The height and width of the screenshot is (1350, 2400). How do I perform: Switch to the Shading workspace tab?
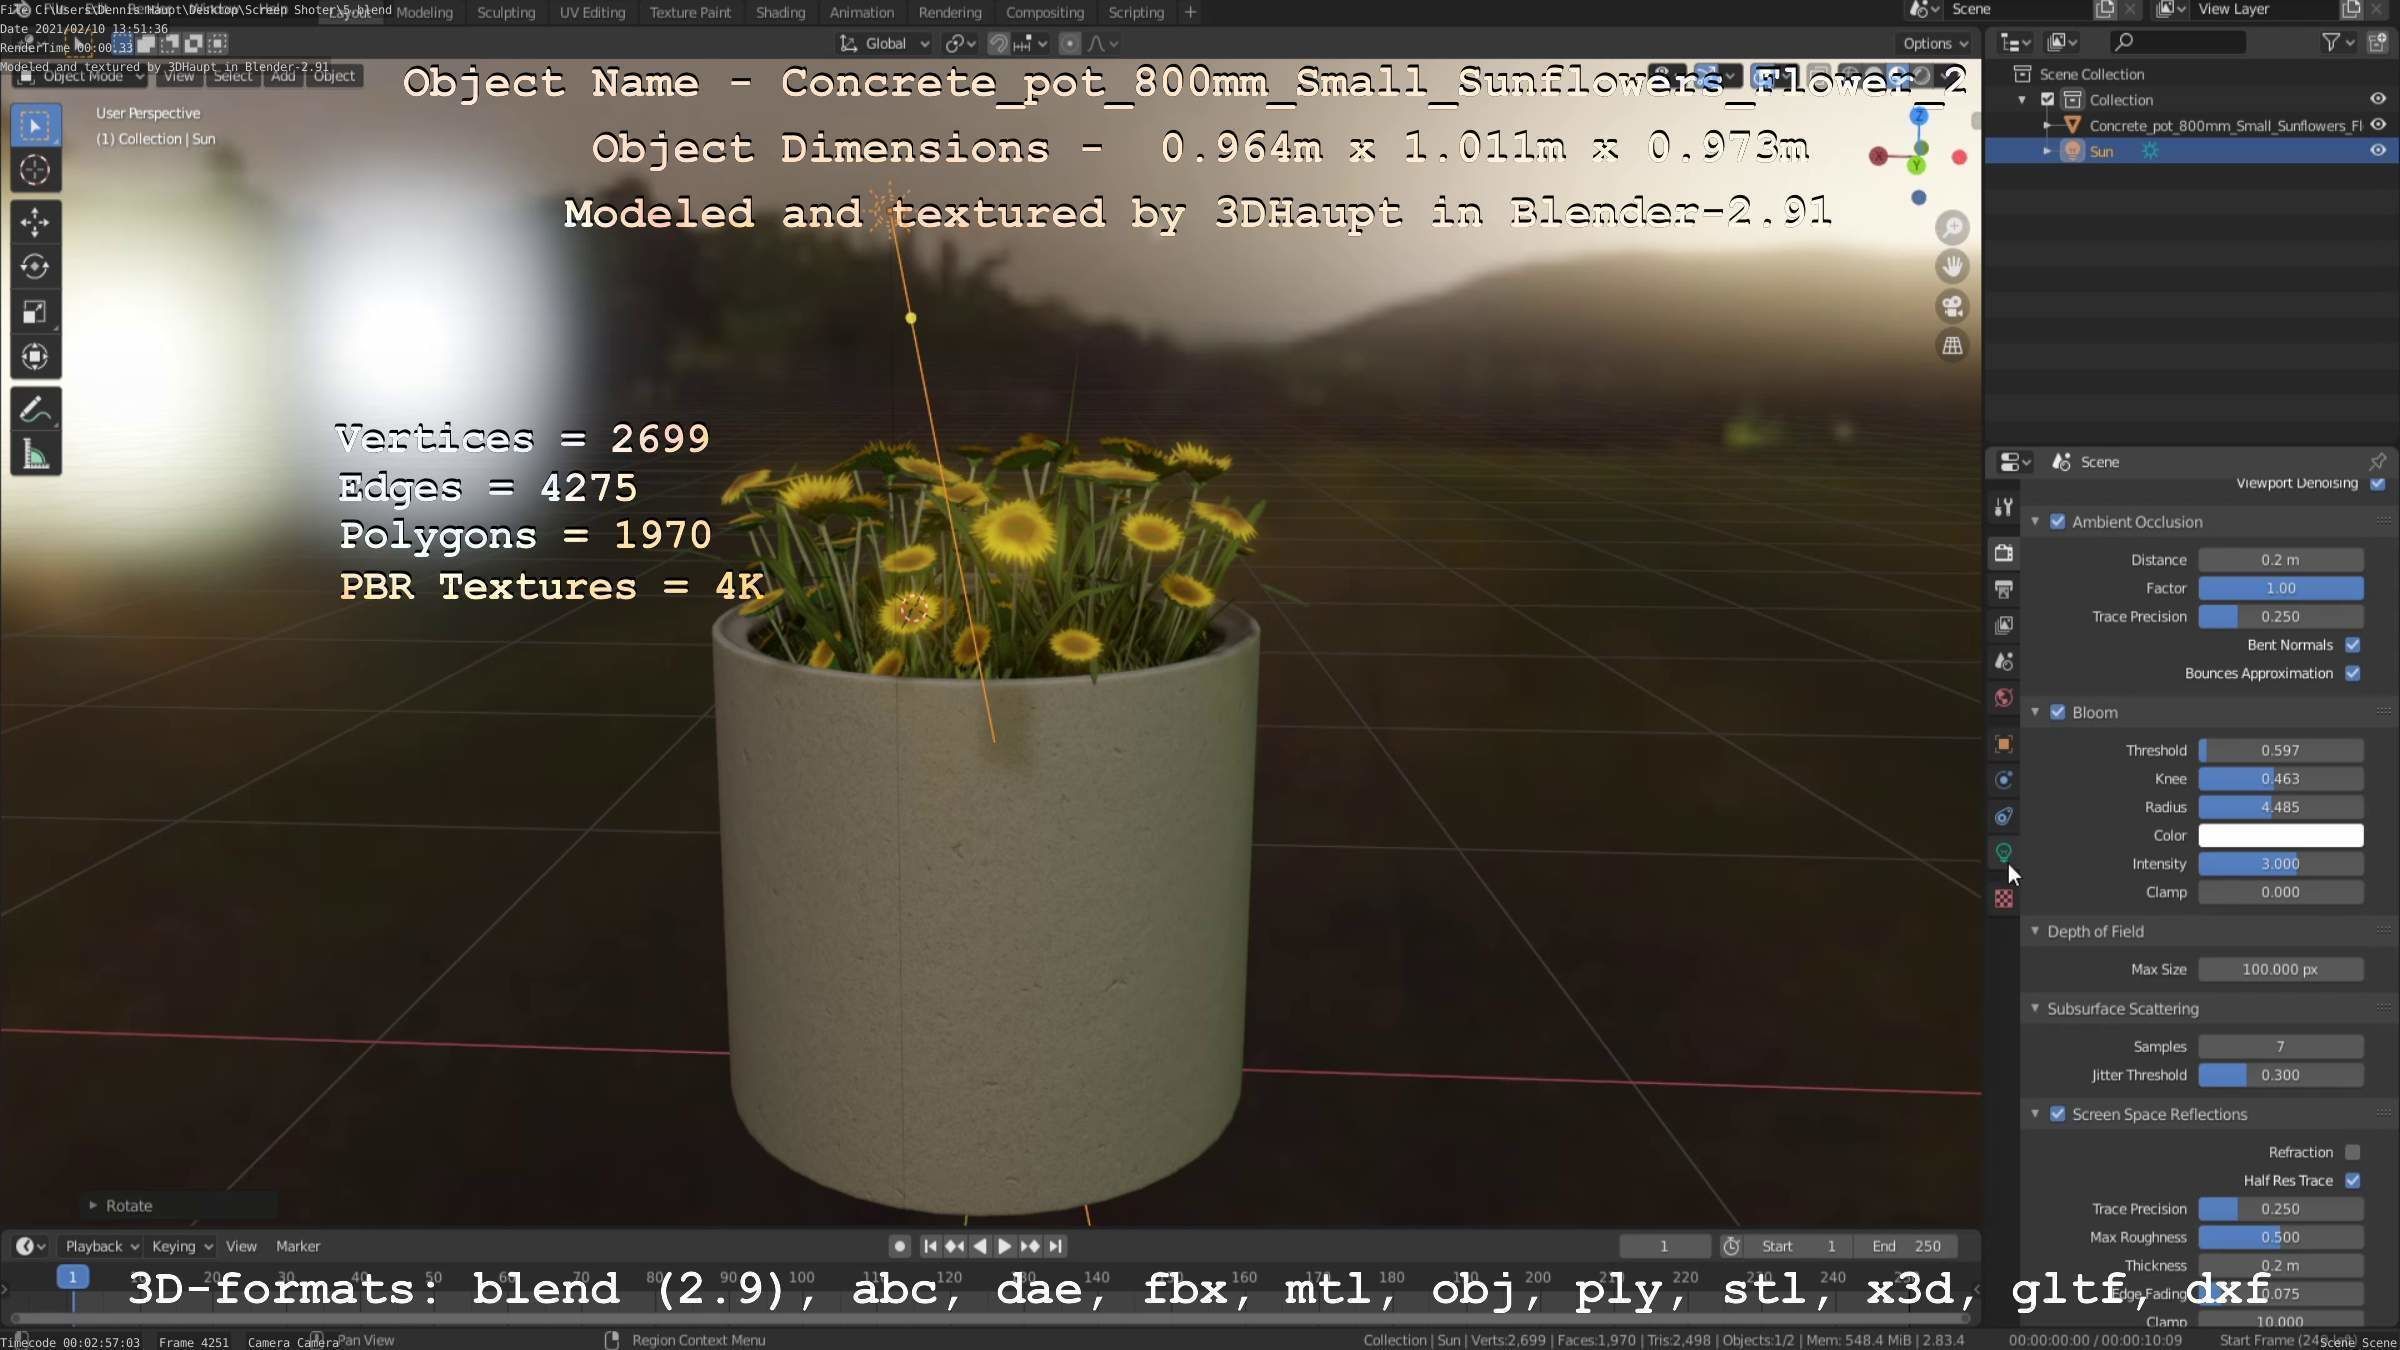coord(780,12)
